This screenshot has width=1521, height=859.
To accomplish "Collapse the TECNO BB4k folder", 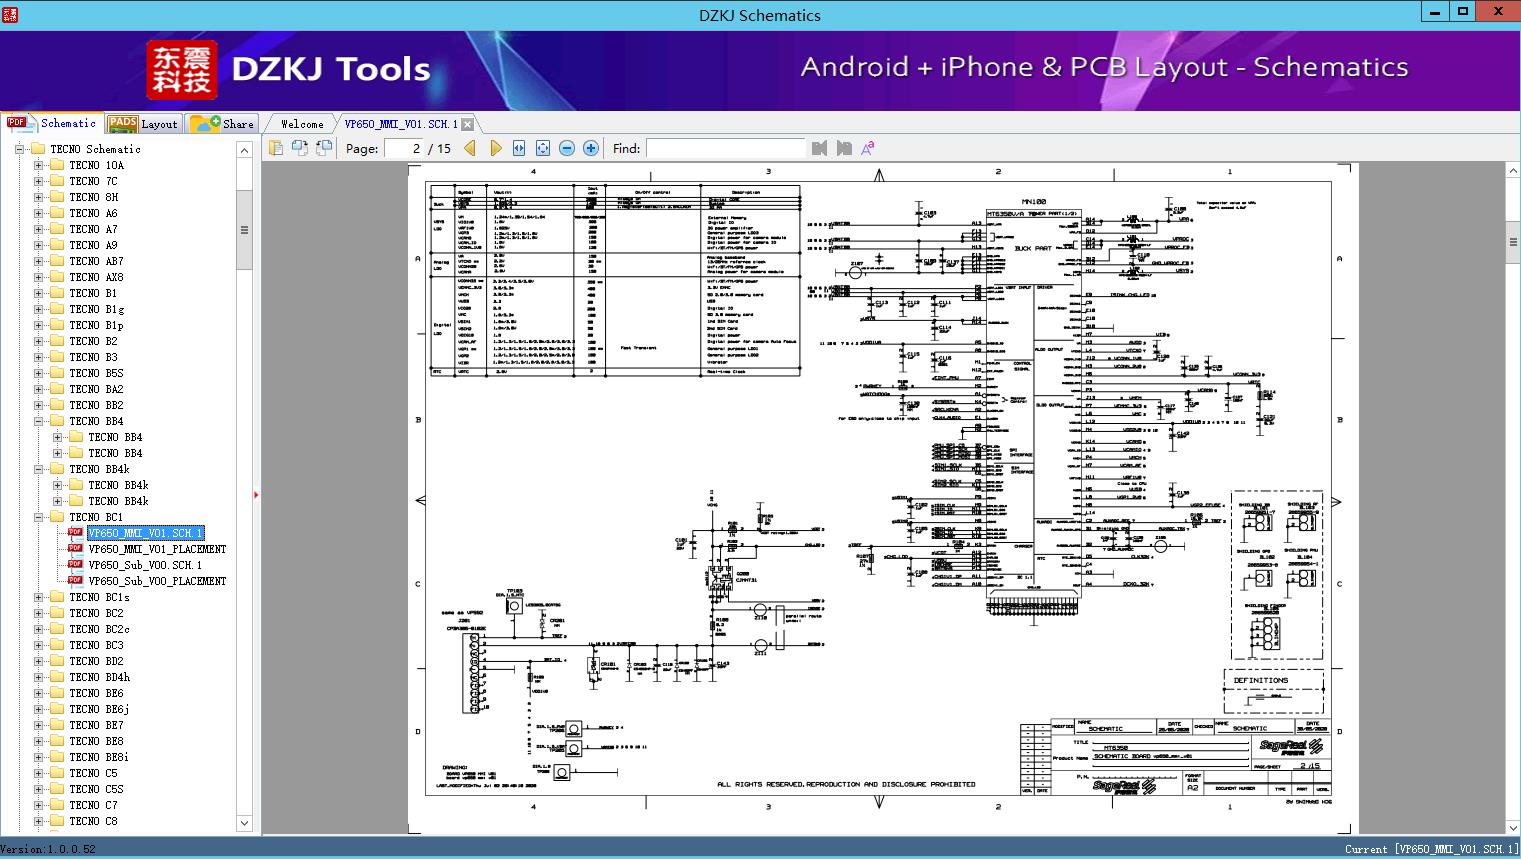I will tap(38, 469).
